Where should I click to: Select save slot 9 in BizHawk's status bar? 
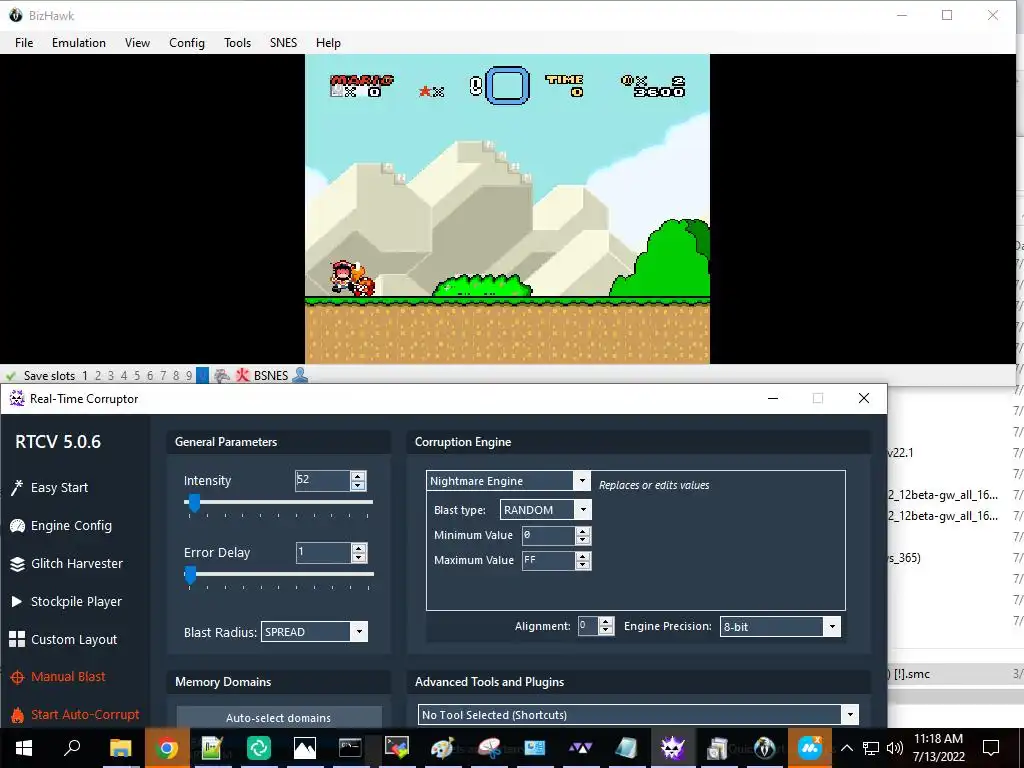pyautogui.click(x=189, y=376)
